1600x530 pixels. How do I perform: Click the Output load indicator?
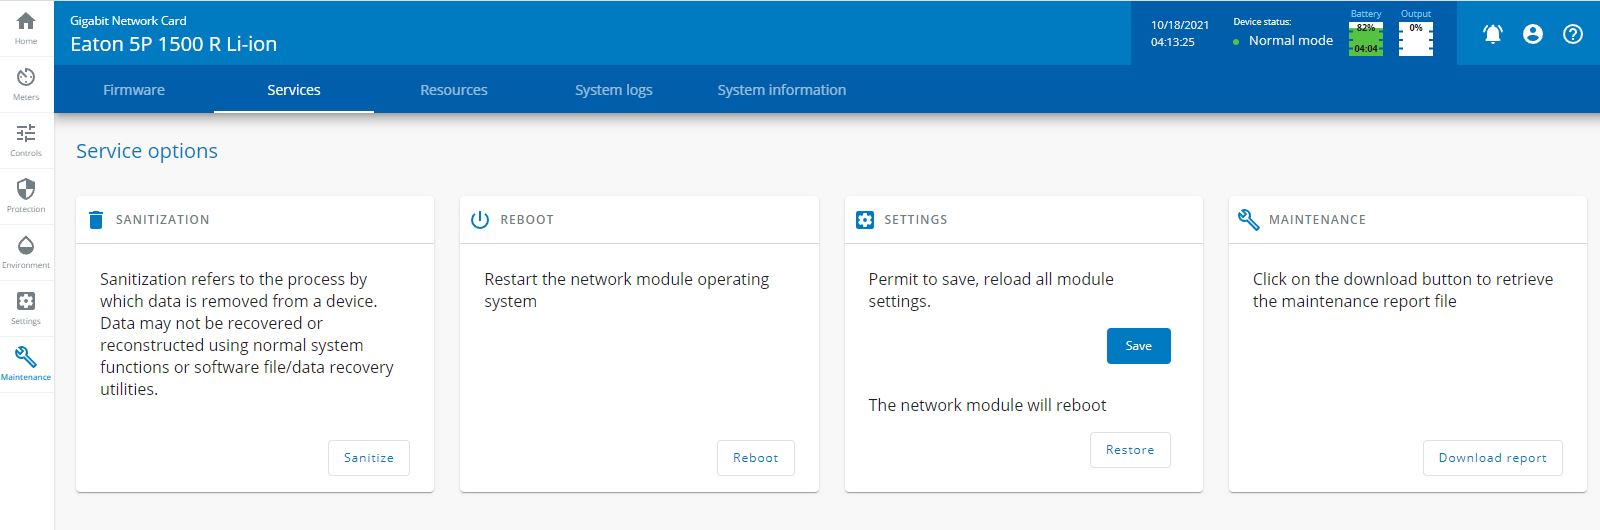click(x=1416, y=38)
